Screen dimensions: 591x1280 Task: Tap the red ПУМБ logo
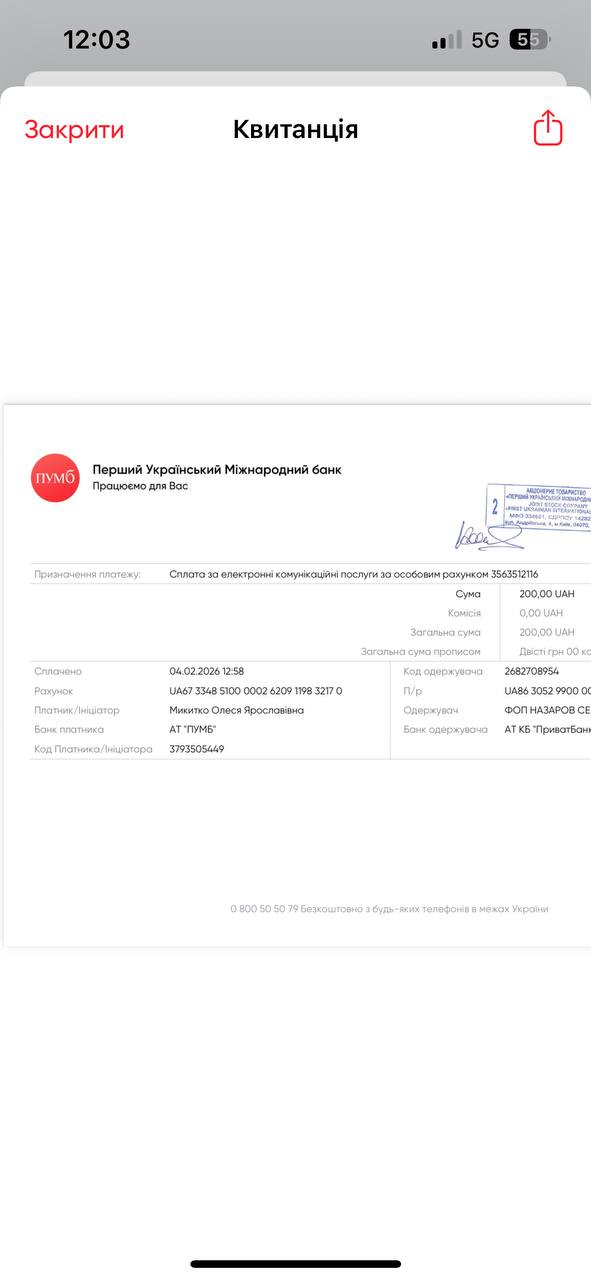click(55, 477)
